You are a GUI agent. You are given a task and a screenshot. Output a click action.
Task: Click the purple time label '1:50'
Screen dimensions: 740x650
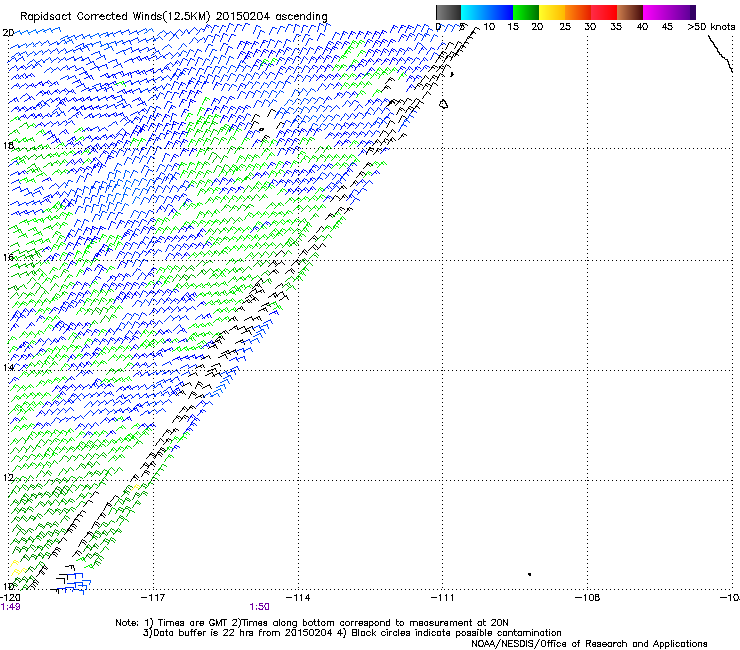point(260,607)
